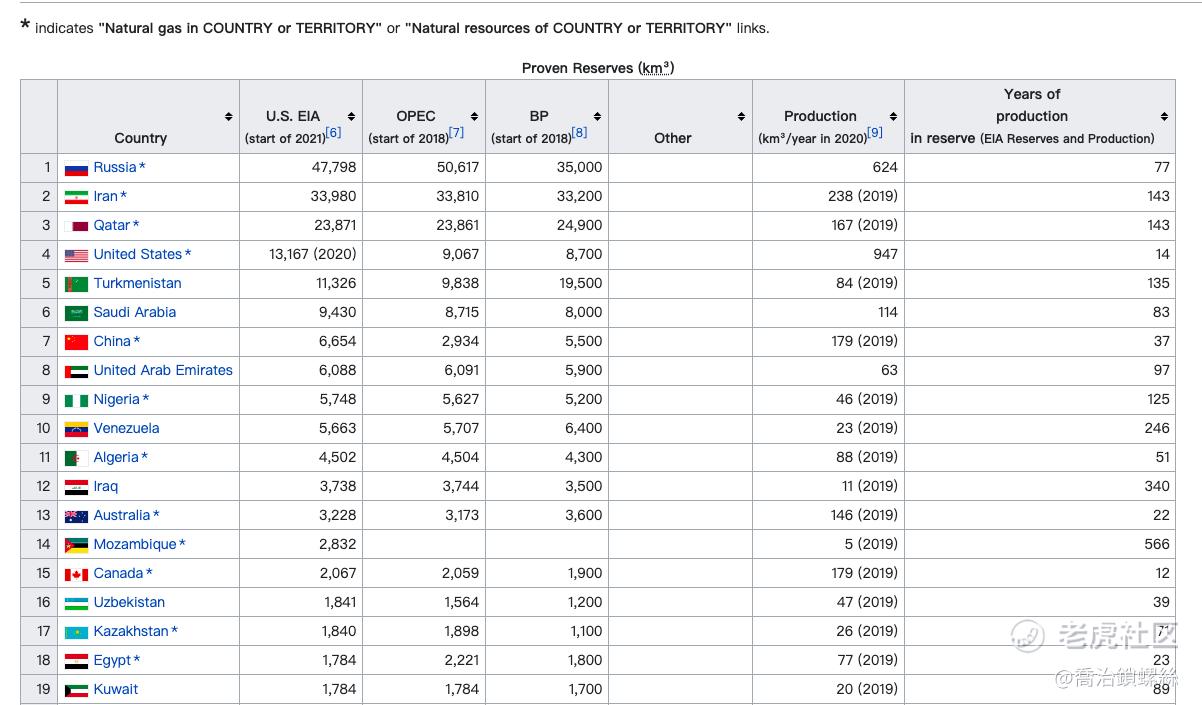1202x705 pixels.
Task: Open reference [6] in U.S. EIA header
Action: coord(333,133)
